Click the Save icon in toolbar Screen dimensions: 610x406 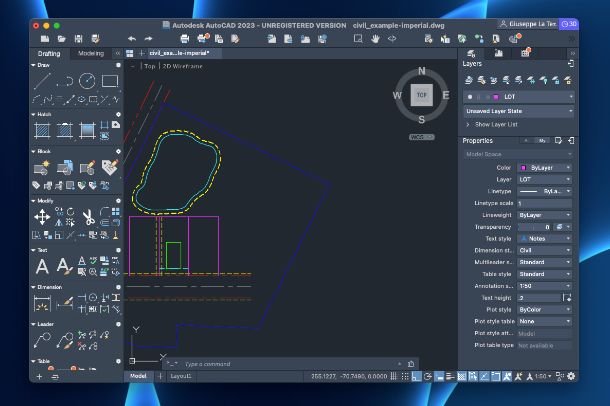pyautogui.click(x=78, y=38)
